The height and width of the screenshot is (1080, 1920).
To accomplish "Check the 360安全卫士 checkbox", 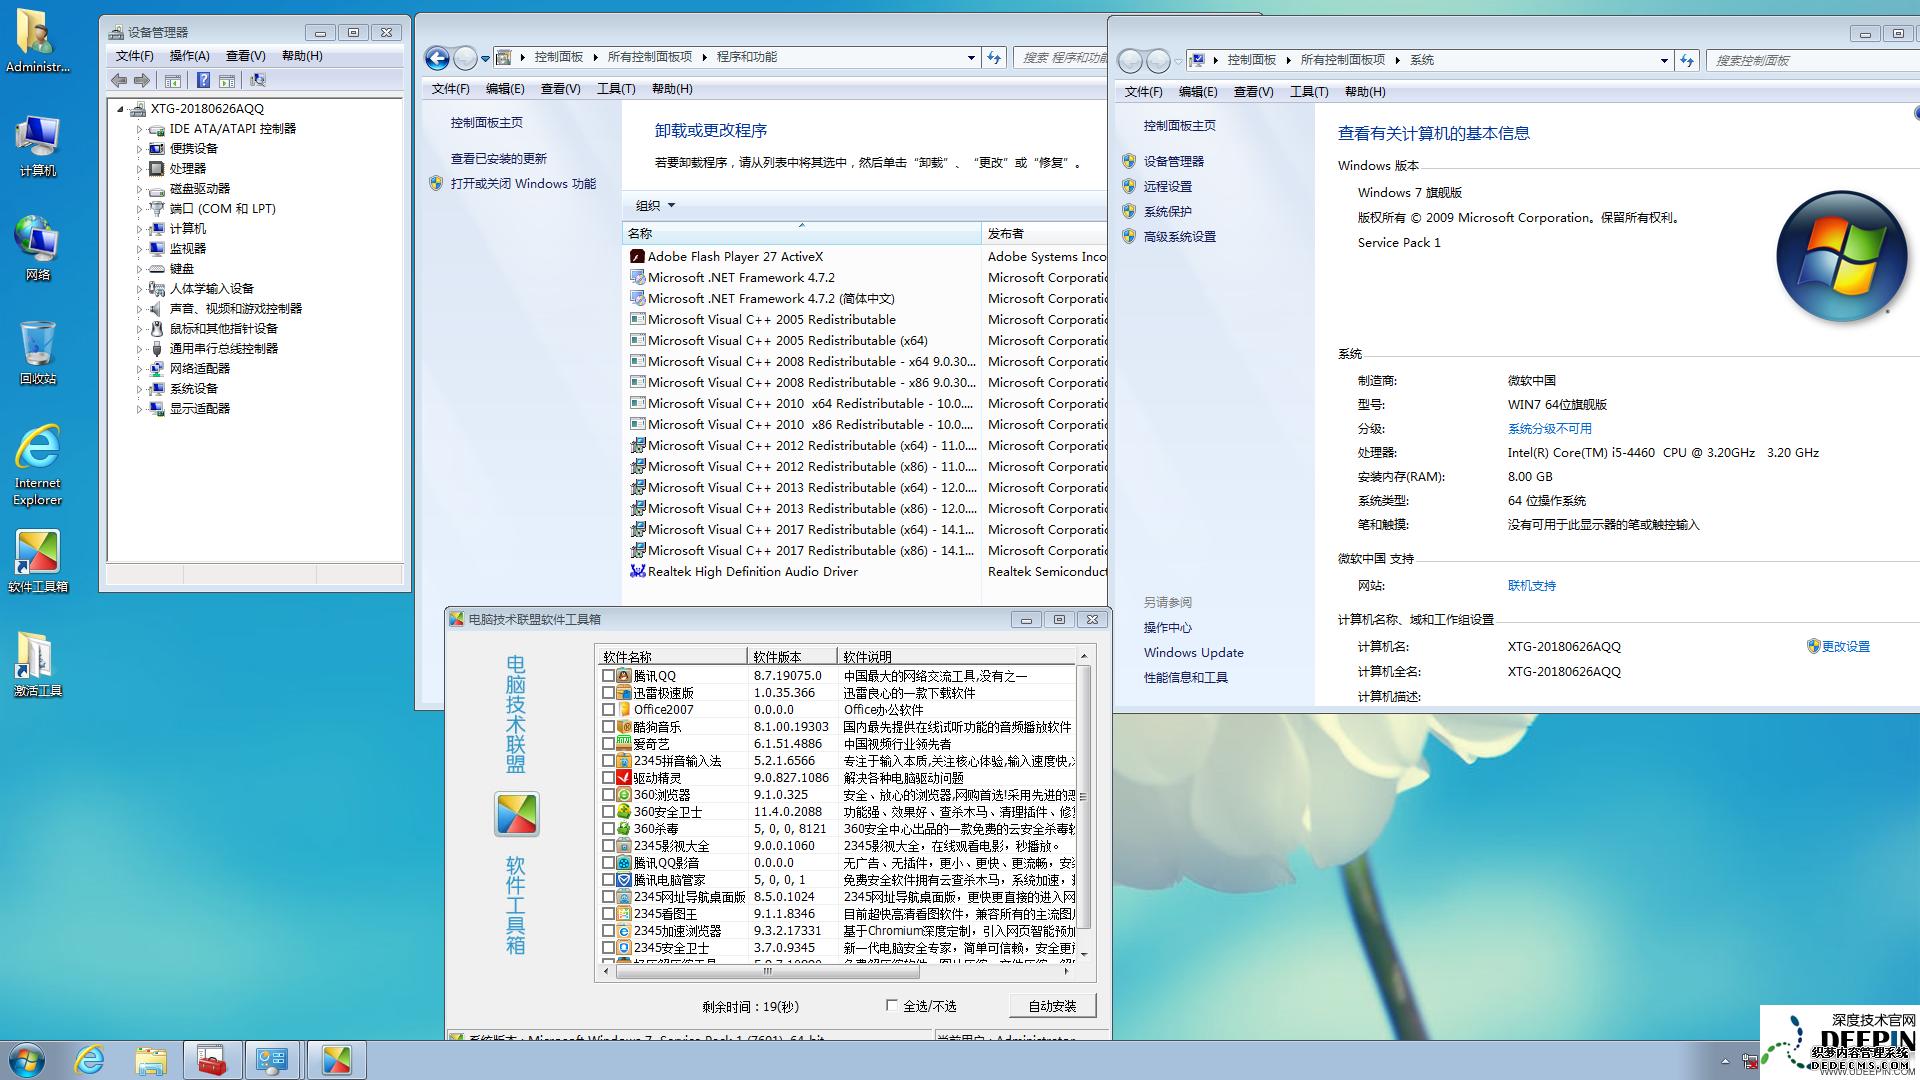I will pos(608,812).
